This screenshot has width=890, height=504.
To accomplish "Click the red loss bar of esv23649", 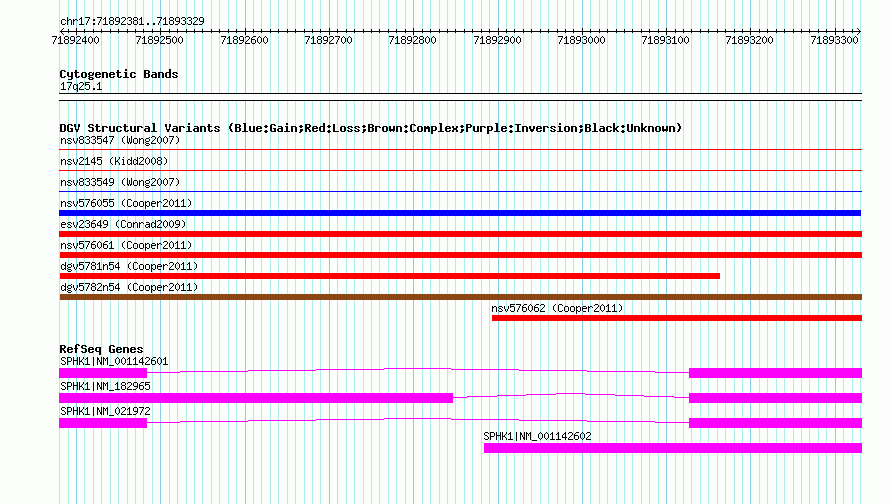I will 460,234.
